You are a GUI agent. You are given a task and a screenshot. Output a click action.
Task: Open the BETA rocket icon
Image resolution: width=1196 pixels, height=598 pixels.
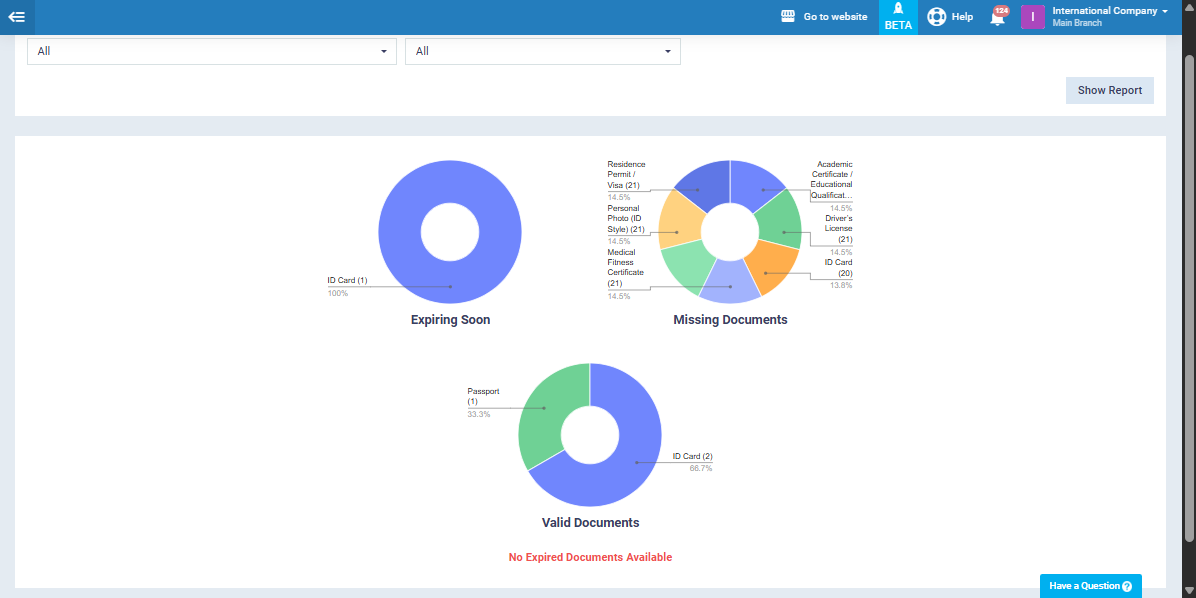[898, 10]
